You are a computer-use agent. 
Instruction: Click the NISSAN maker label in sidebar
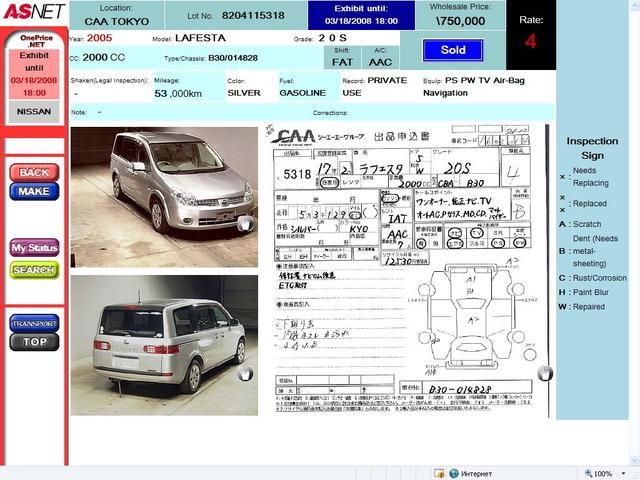tap(34, 111)
